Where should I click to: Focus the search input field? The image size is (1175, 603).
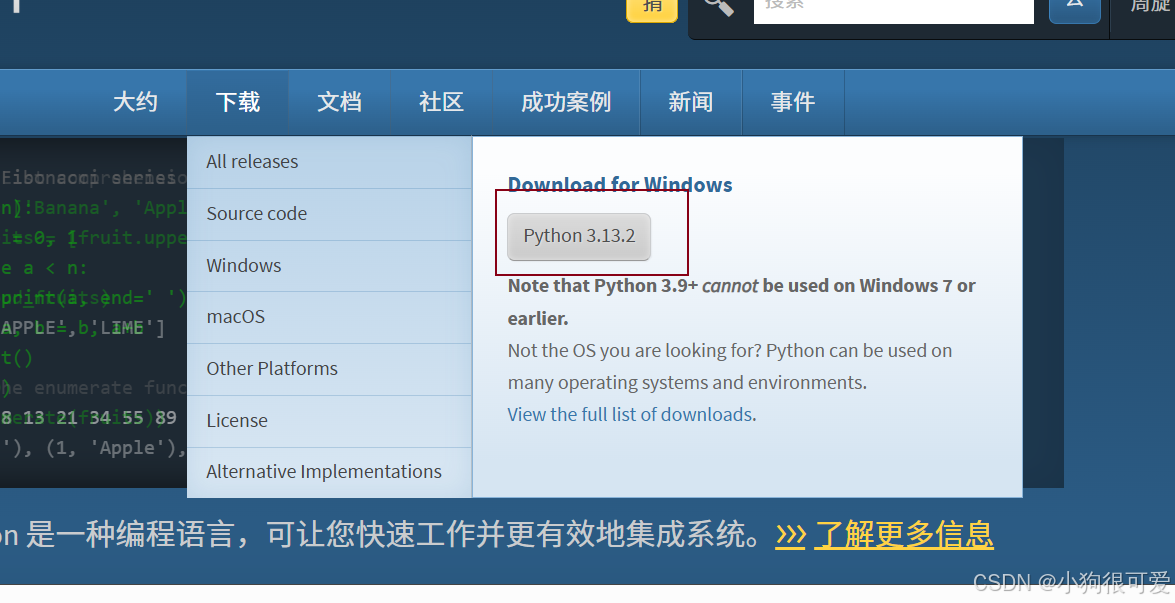point(893,10)
